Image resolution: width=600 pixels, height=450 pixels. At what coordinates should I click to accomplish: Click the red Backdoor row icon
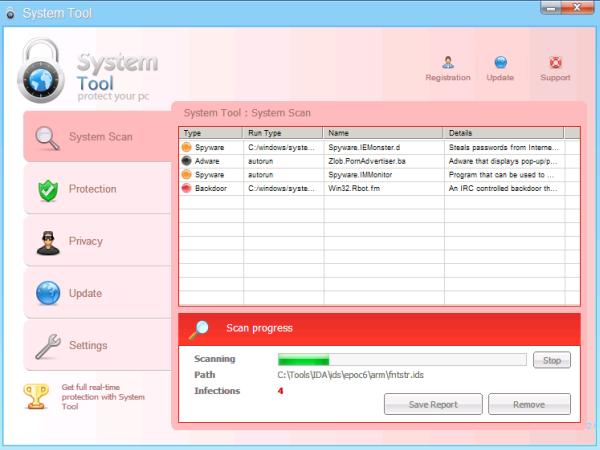pos(186,188)
